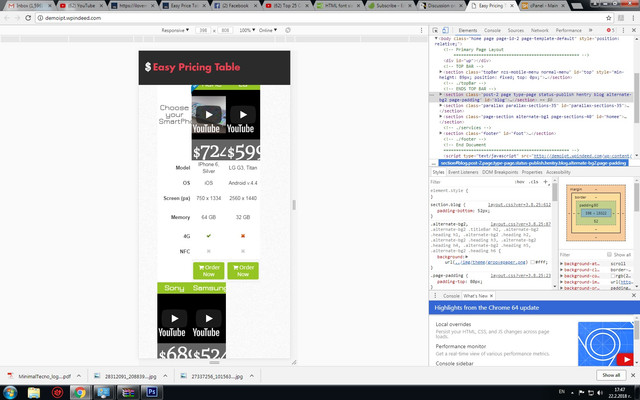Show more DevTools tabs via chevron
Screen dimensions: 640x400
pos(590,30)
